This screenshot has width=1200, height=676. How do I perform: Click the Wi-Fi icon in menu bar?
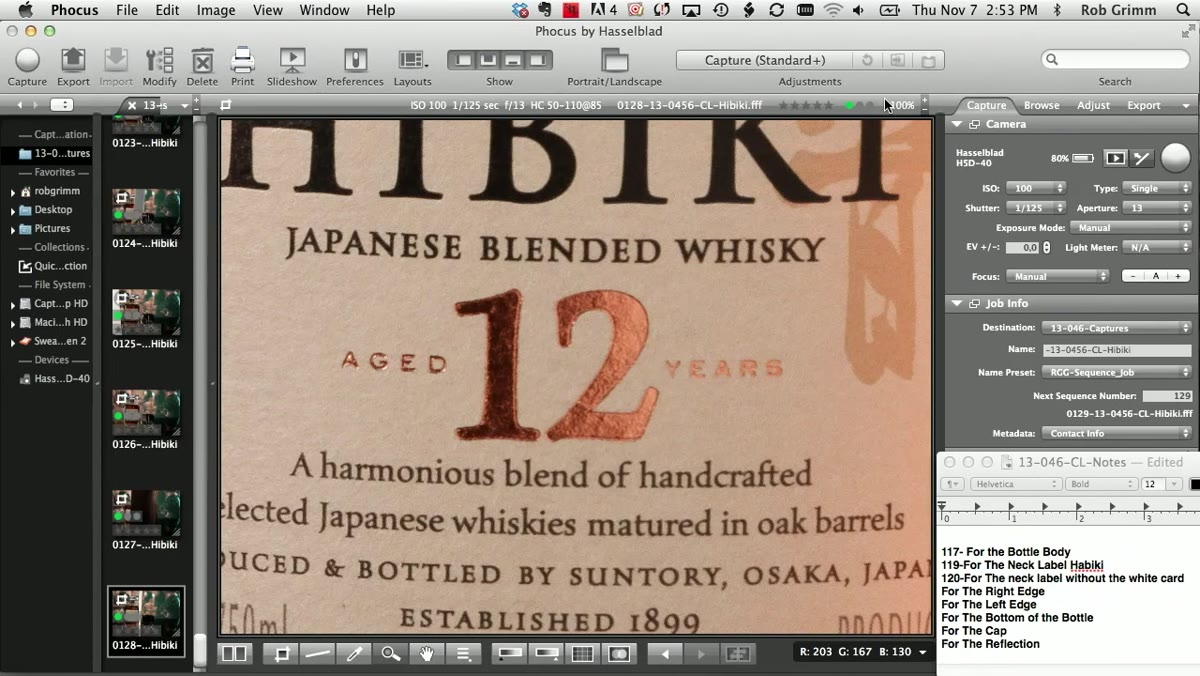(x=833, y=10)
